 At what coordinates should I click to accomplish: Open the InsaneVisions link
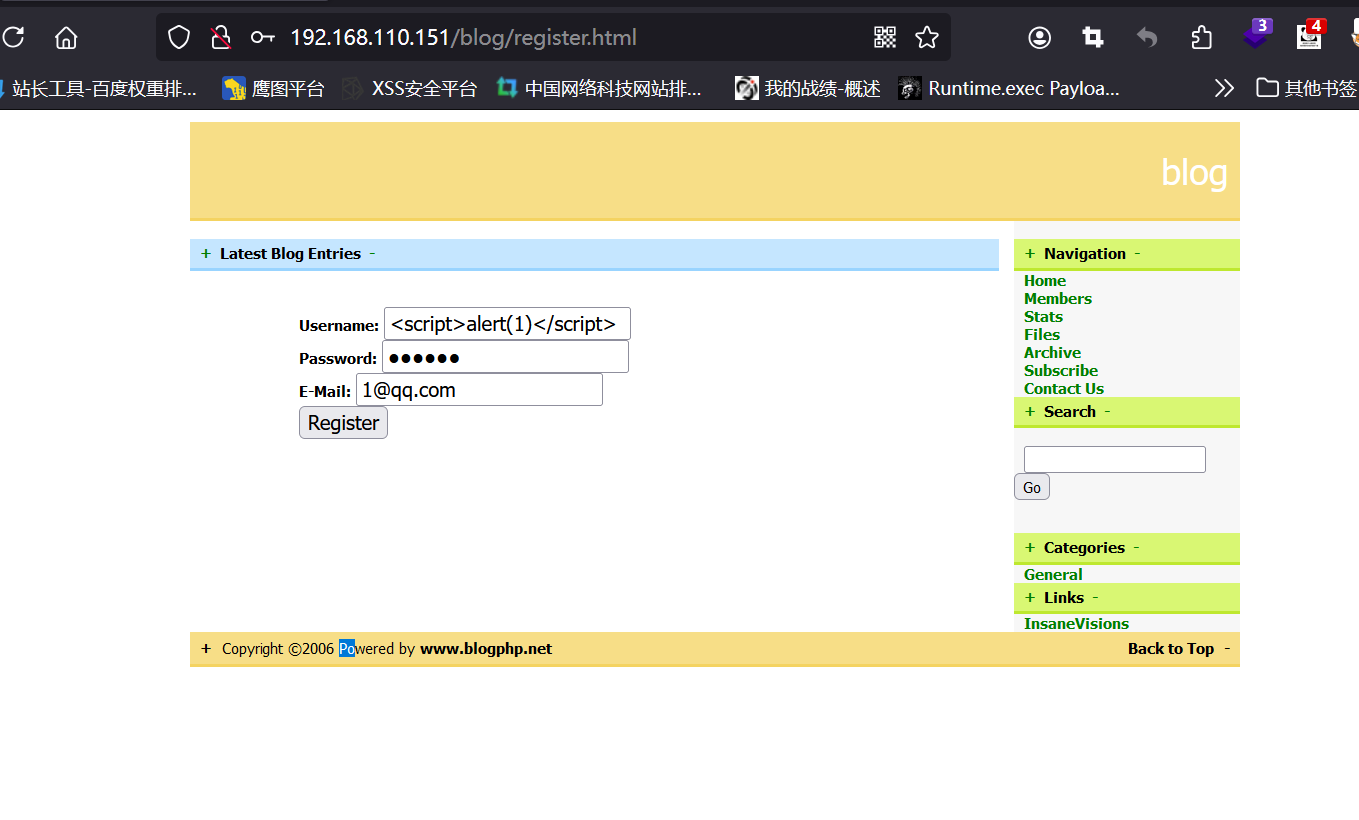click(1076, 624)
